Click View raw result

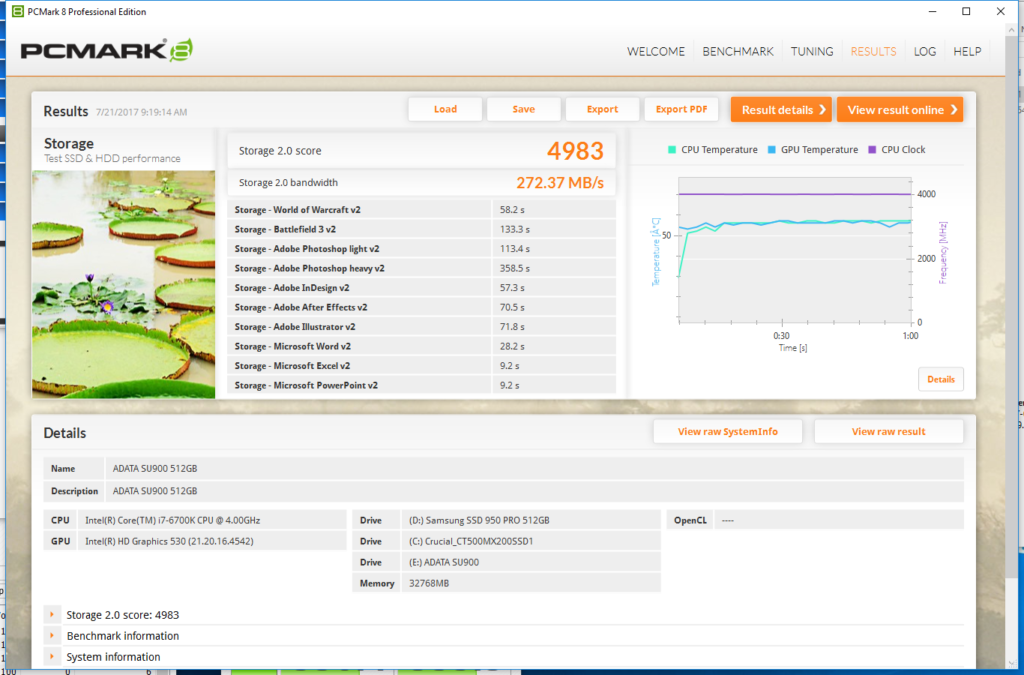point(888,431)
